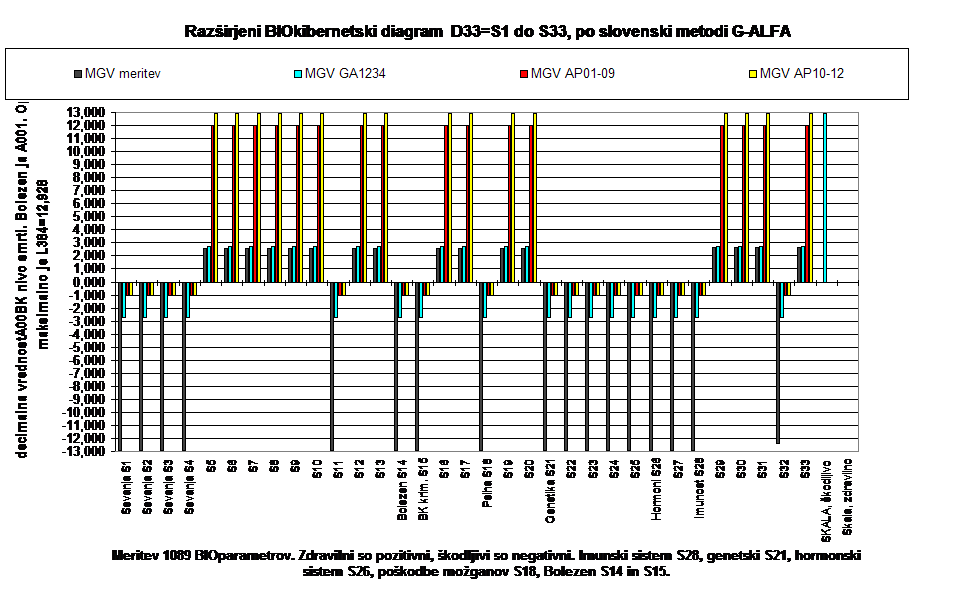Click the x-axis label 'BK krim. S15'

(422, 491)
